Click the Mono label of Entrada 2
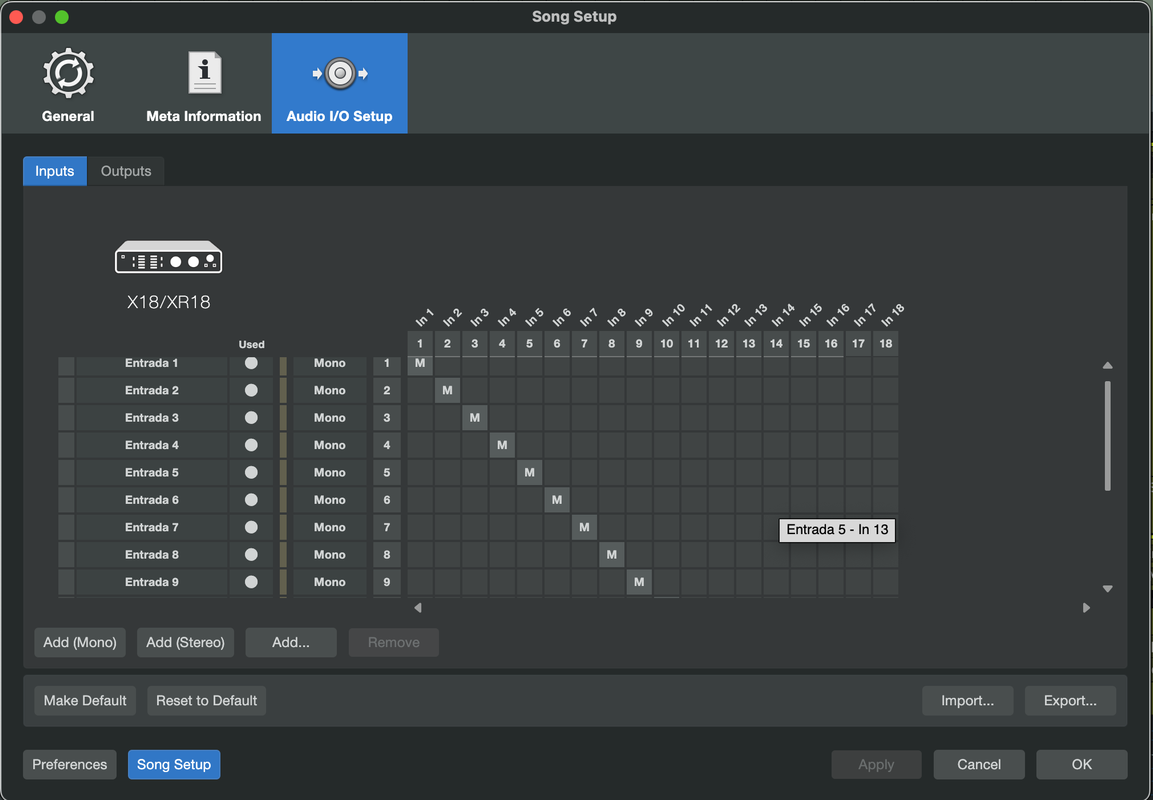 click(x=329, y=390)
